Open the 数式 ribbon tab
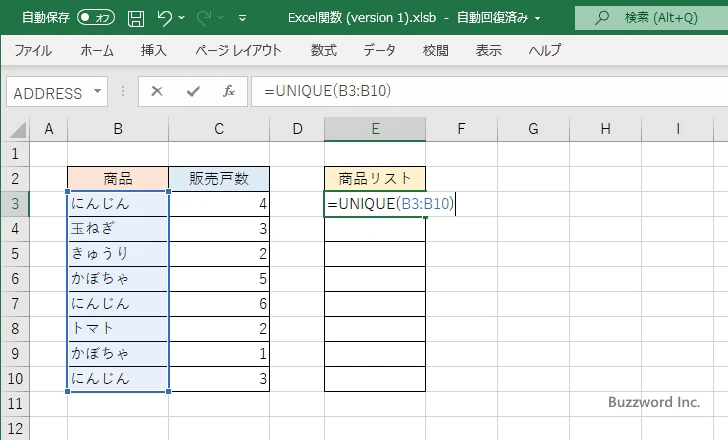Screen dimensions: 728x440 point(323,50)
